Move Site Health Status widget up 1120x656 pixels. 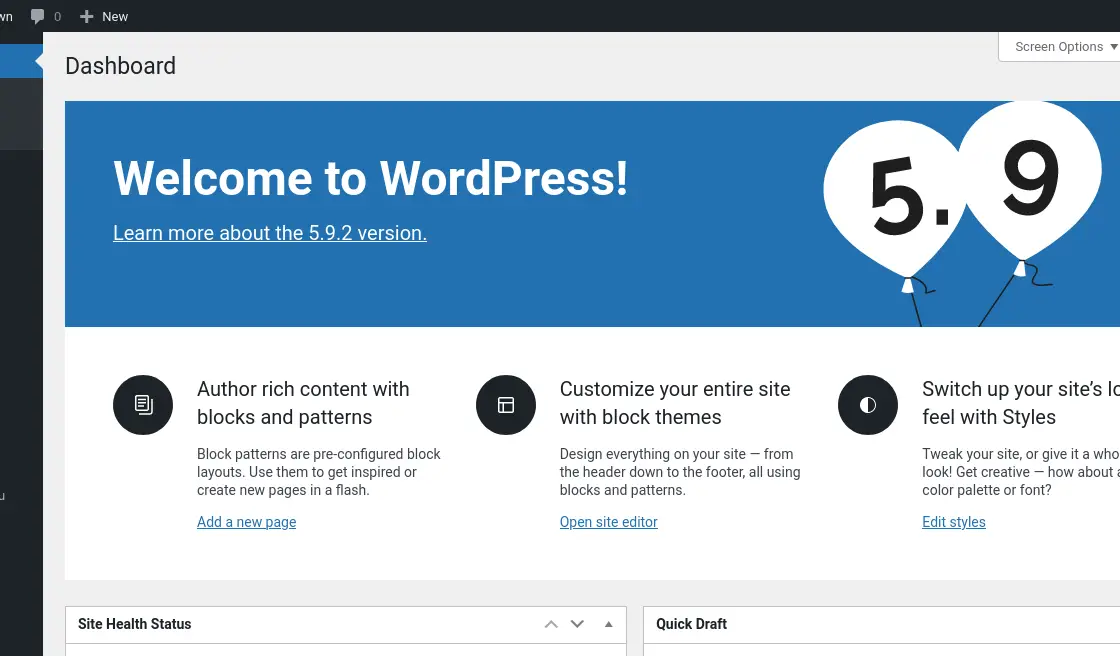coord(551,624)
